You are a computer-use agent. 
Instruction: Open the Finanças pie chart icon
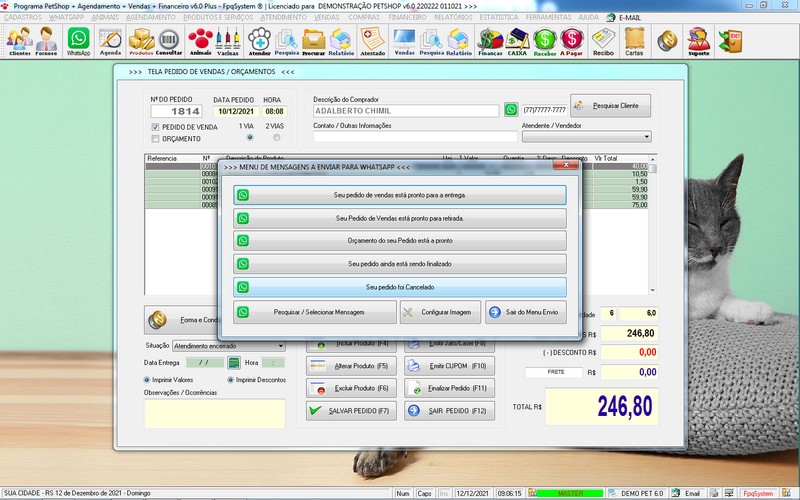(490, 41)
